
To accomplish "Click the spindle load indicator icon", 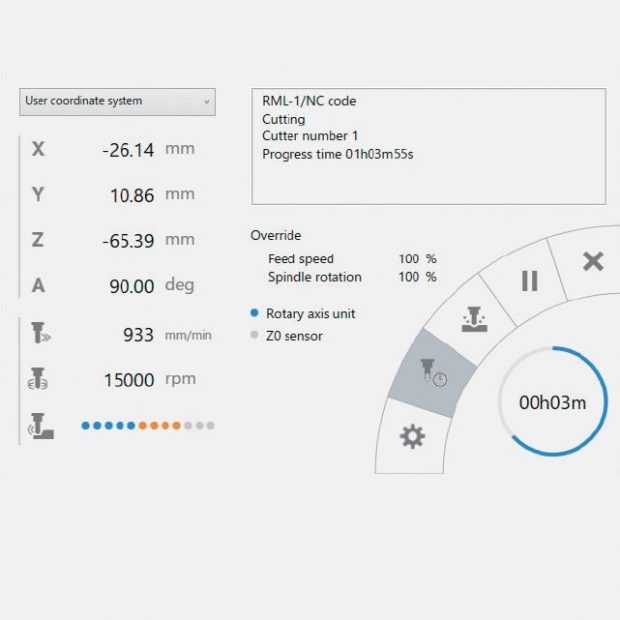I will pyautogui.click(x=41, y=426).
